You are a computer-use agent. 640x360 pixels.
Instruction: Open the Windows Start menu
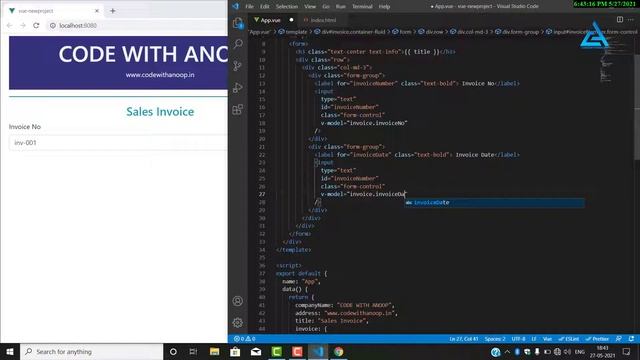click(10, 352)
